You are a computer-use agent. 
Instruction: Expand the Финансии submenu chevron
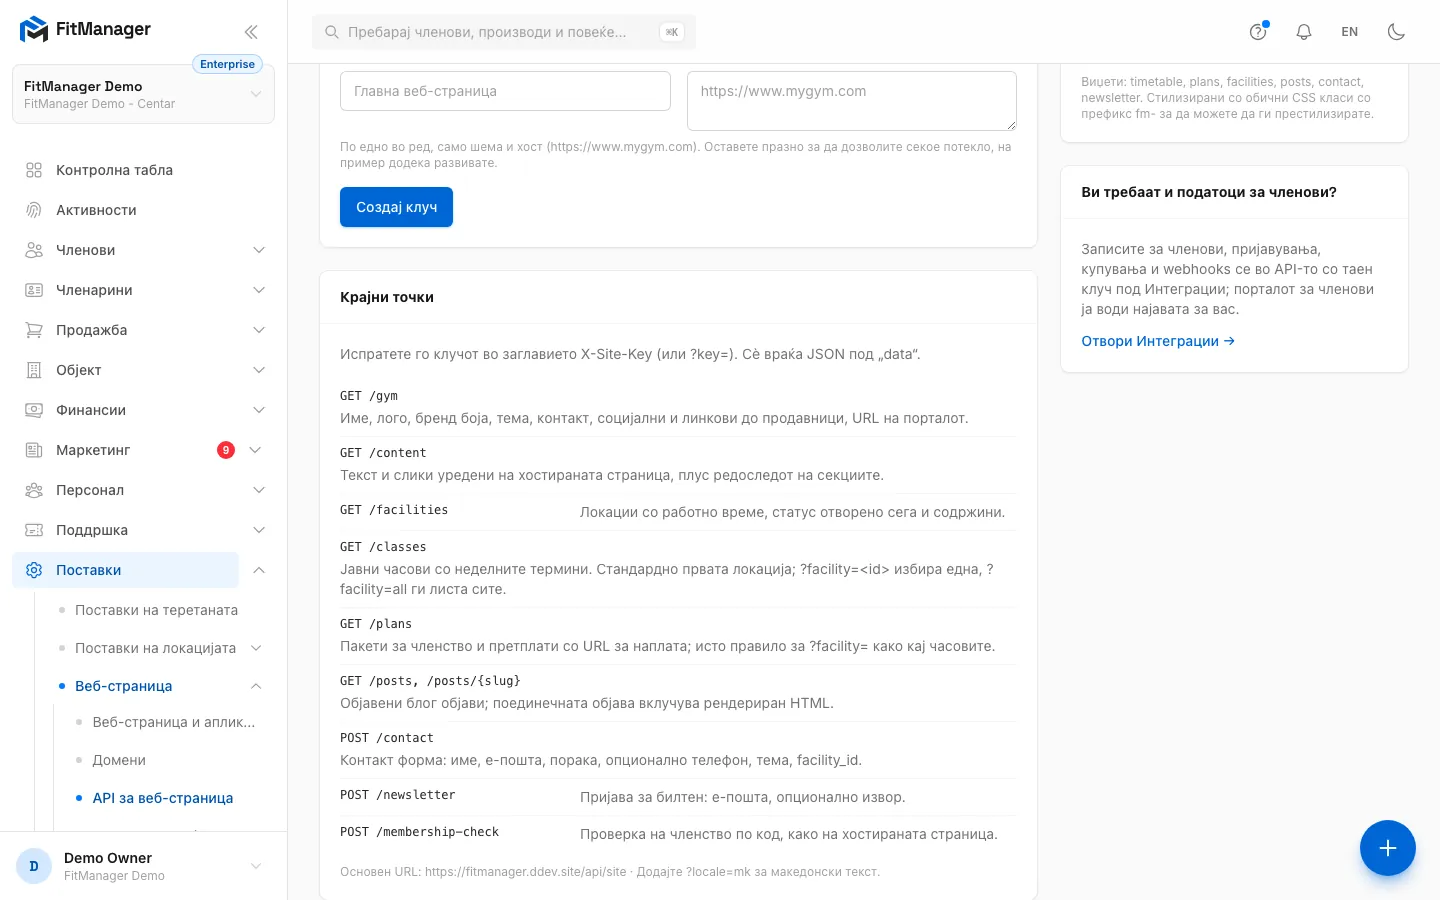click(x=259, y=410)
